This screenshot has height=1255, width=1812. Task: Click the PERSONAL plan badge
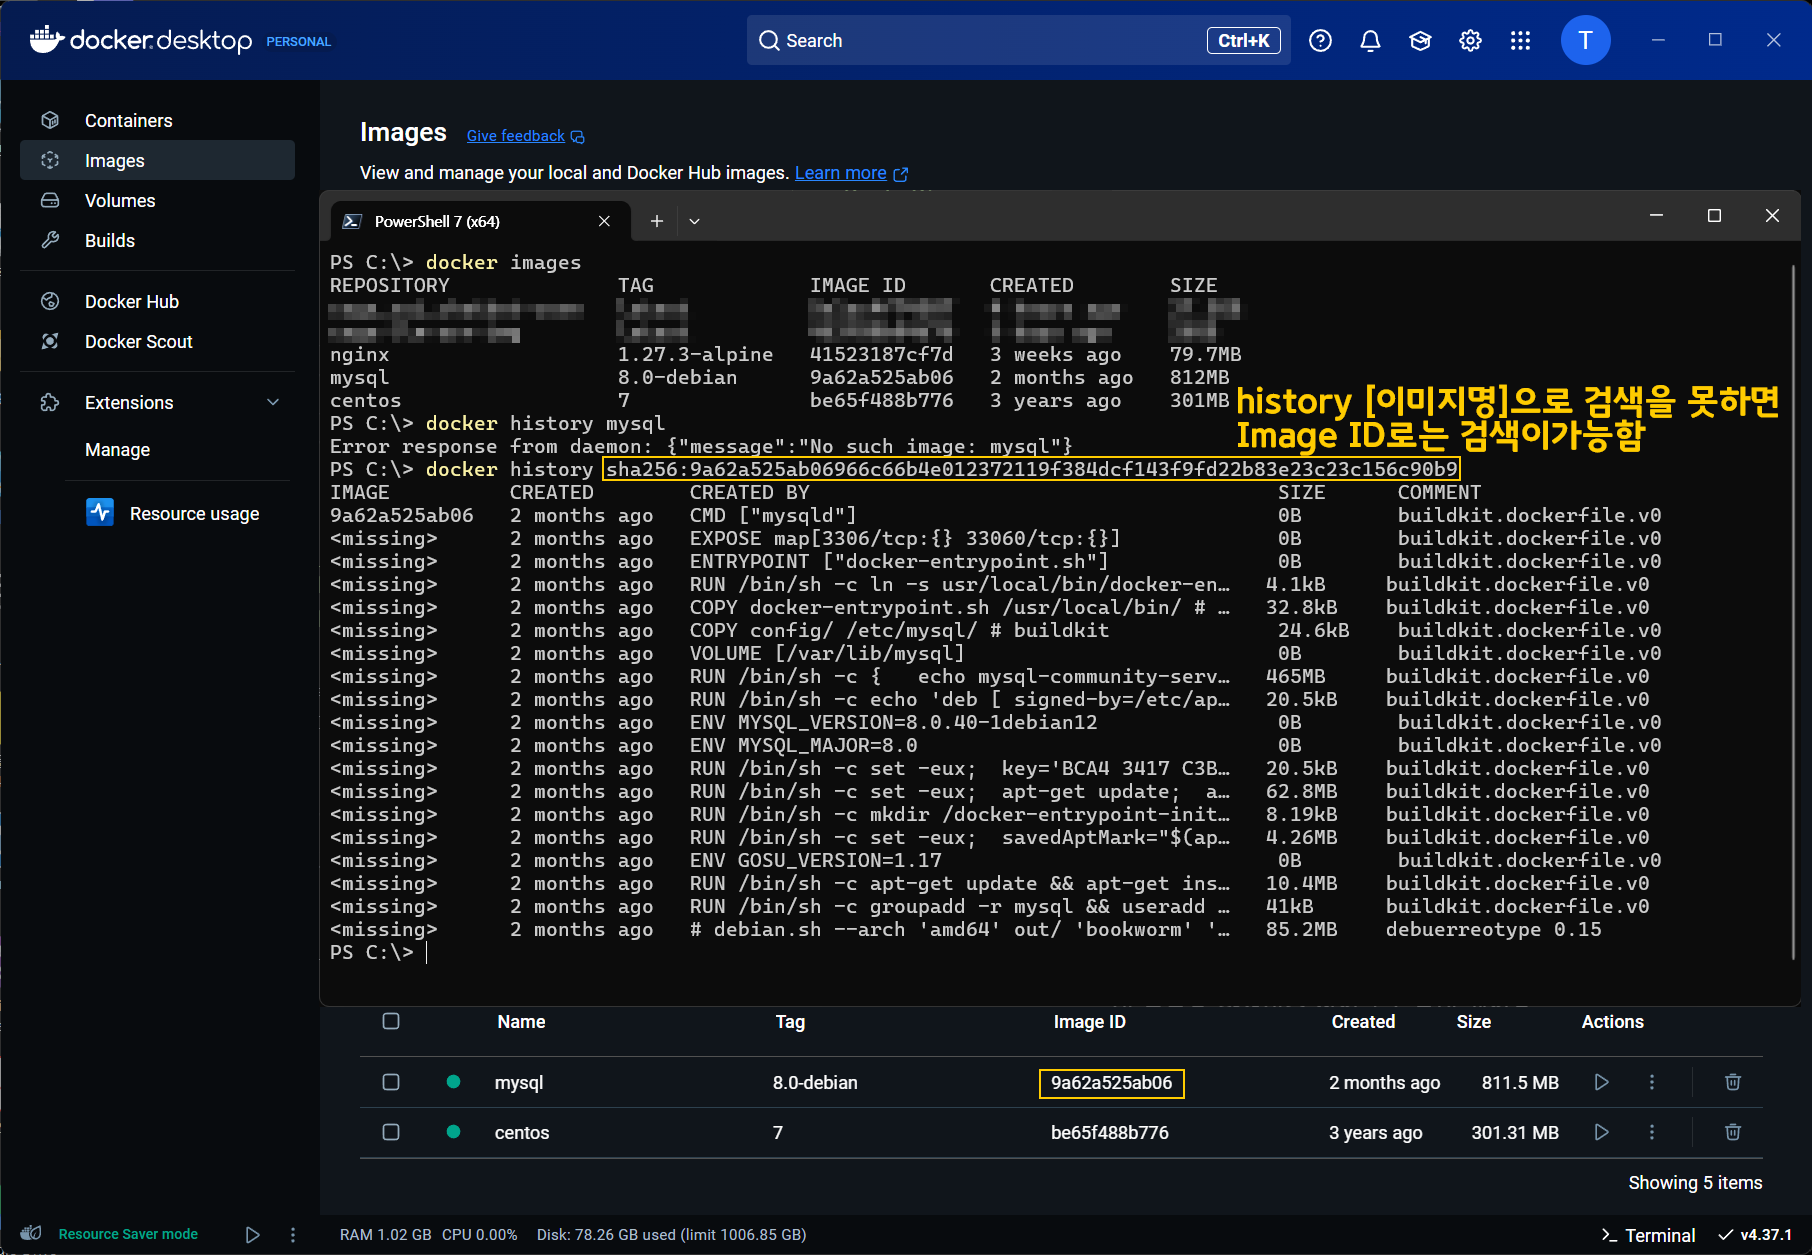[x=298, y=42]
